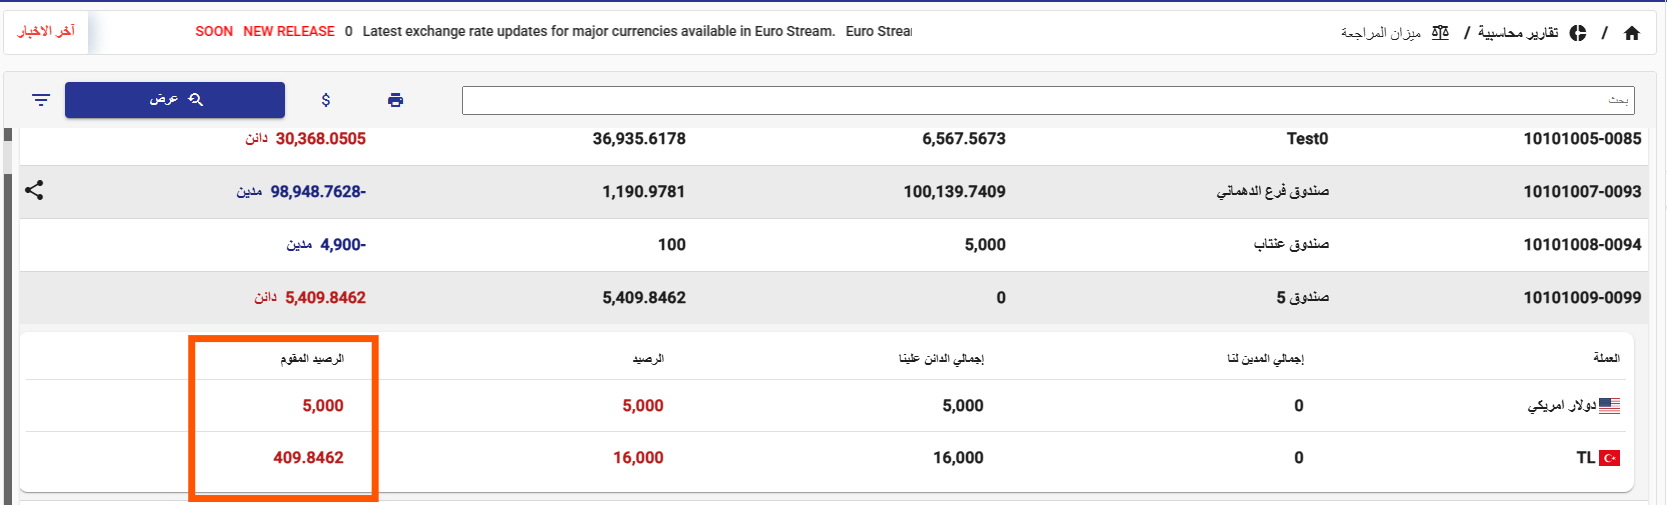Click the بحث search input field
The height and width of the screenshot is (505, 1667).
click(x=1047, y=100)
